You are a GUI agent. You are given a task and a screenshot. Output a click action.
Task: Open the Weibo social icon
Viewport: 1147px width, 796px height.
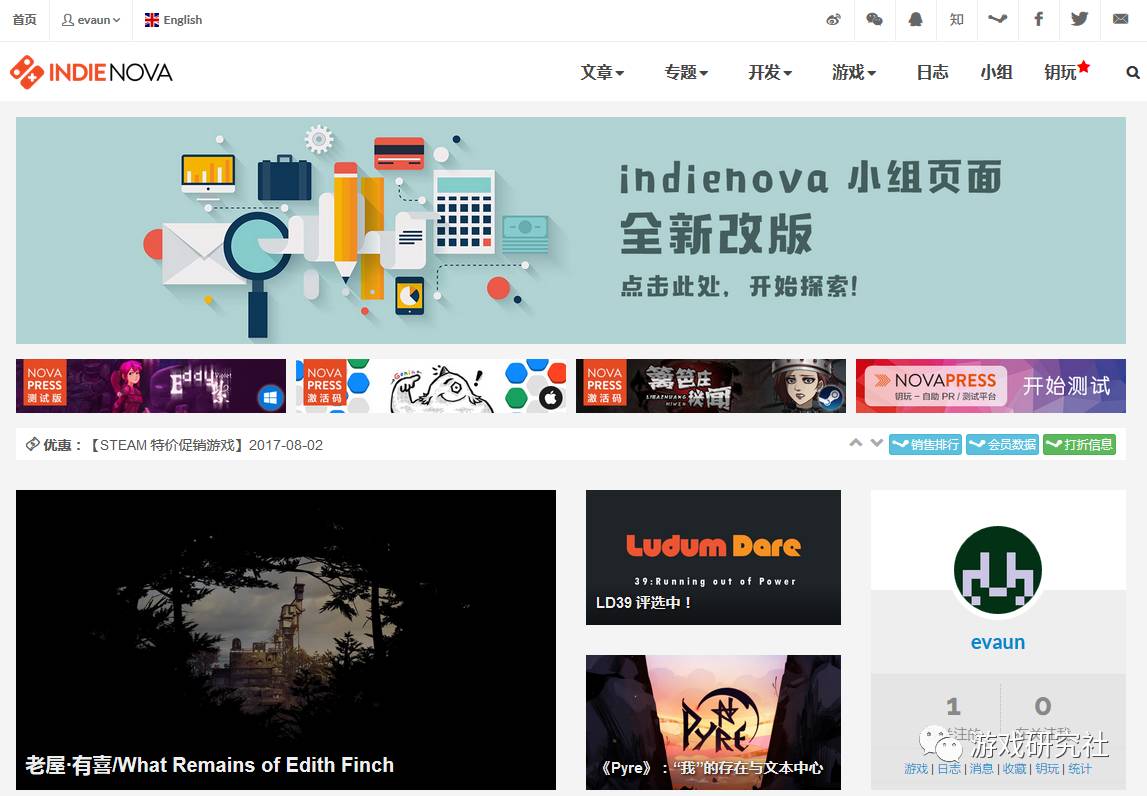click(x=833, y=20)
